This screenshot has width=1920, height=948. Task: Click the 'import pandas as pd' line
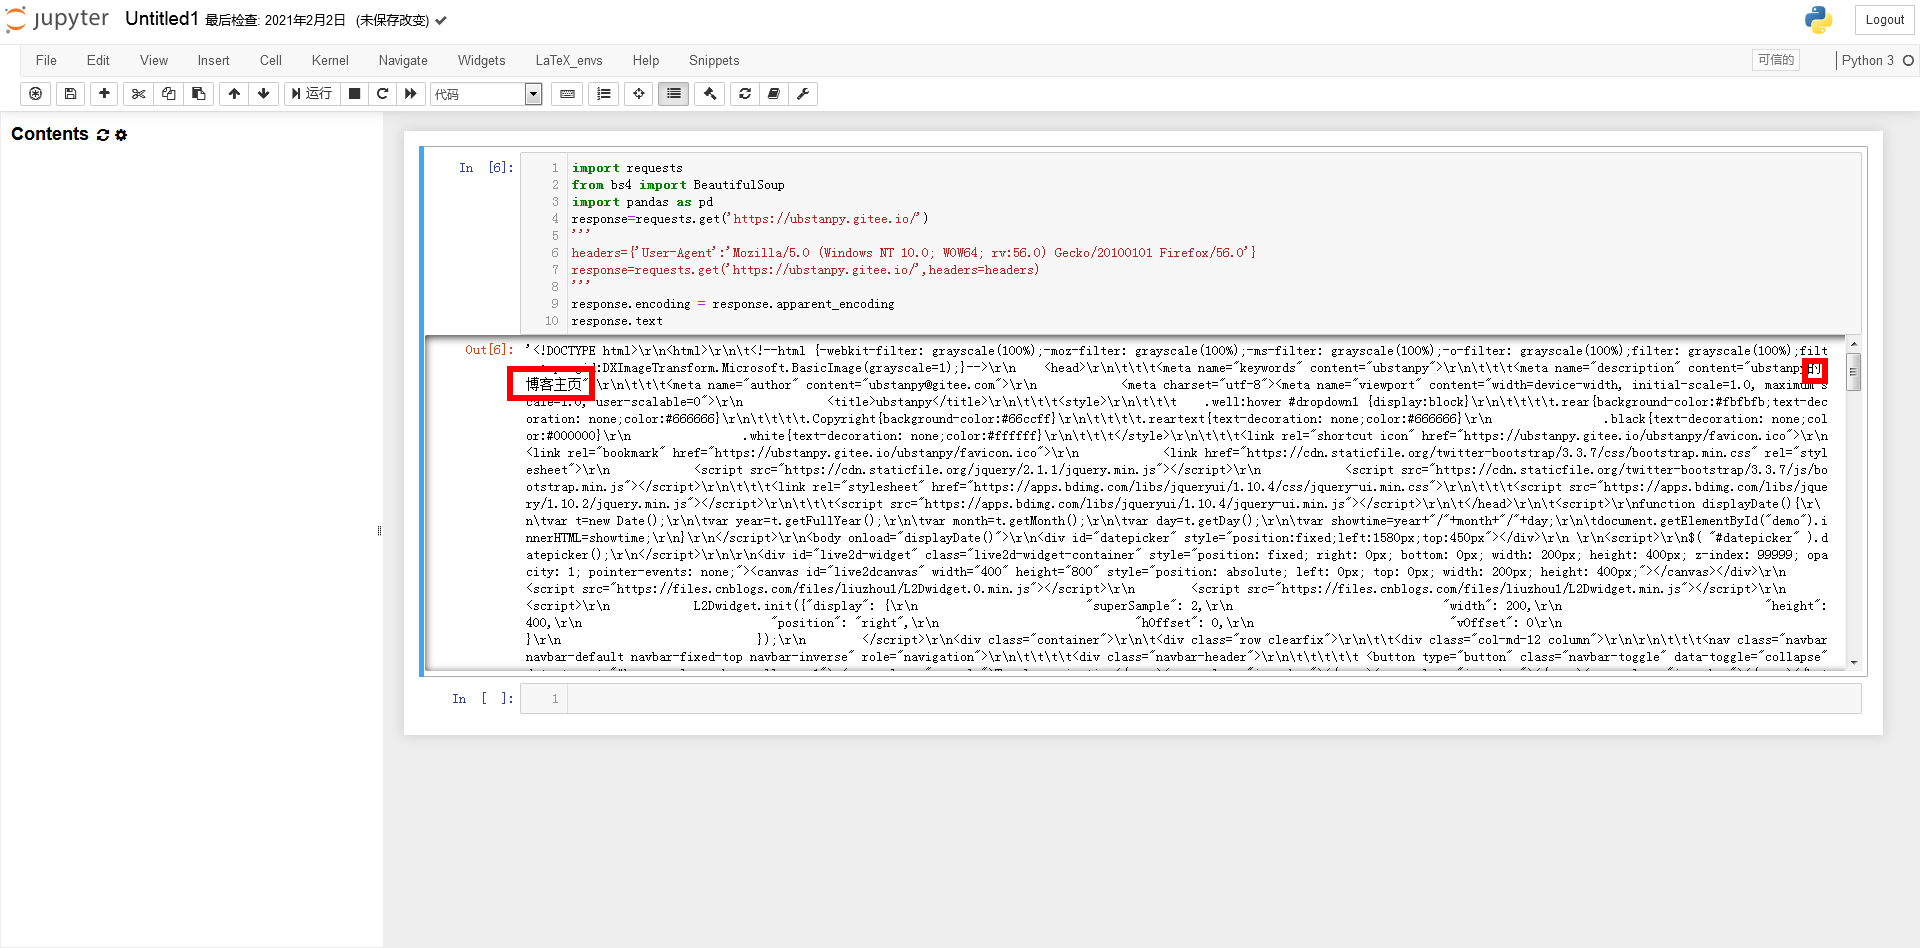click(642, 202)
